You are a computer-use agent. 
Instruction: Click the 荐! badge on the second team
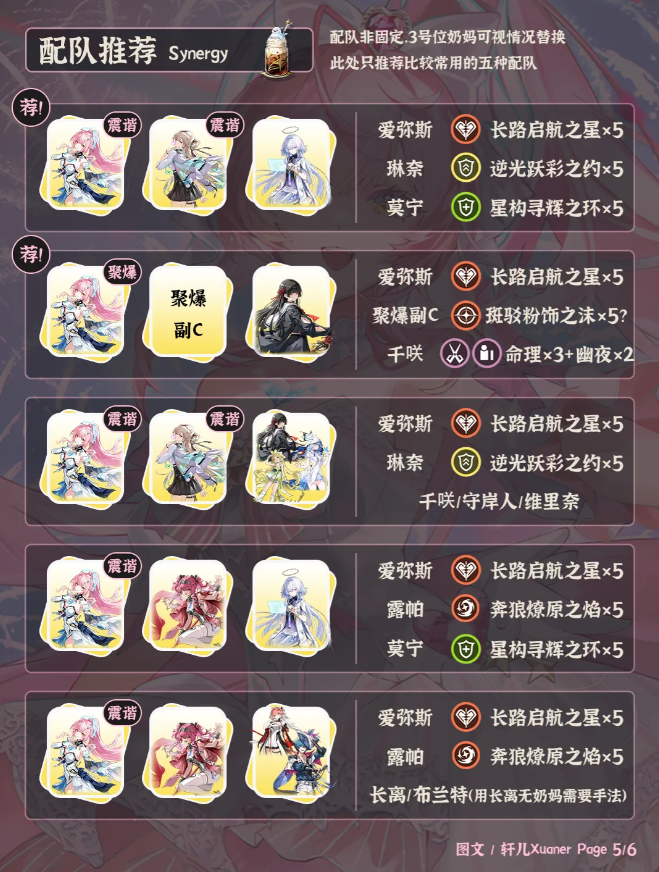(x=31, y=255)
